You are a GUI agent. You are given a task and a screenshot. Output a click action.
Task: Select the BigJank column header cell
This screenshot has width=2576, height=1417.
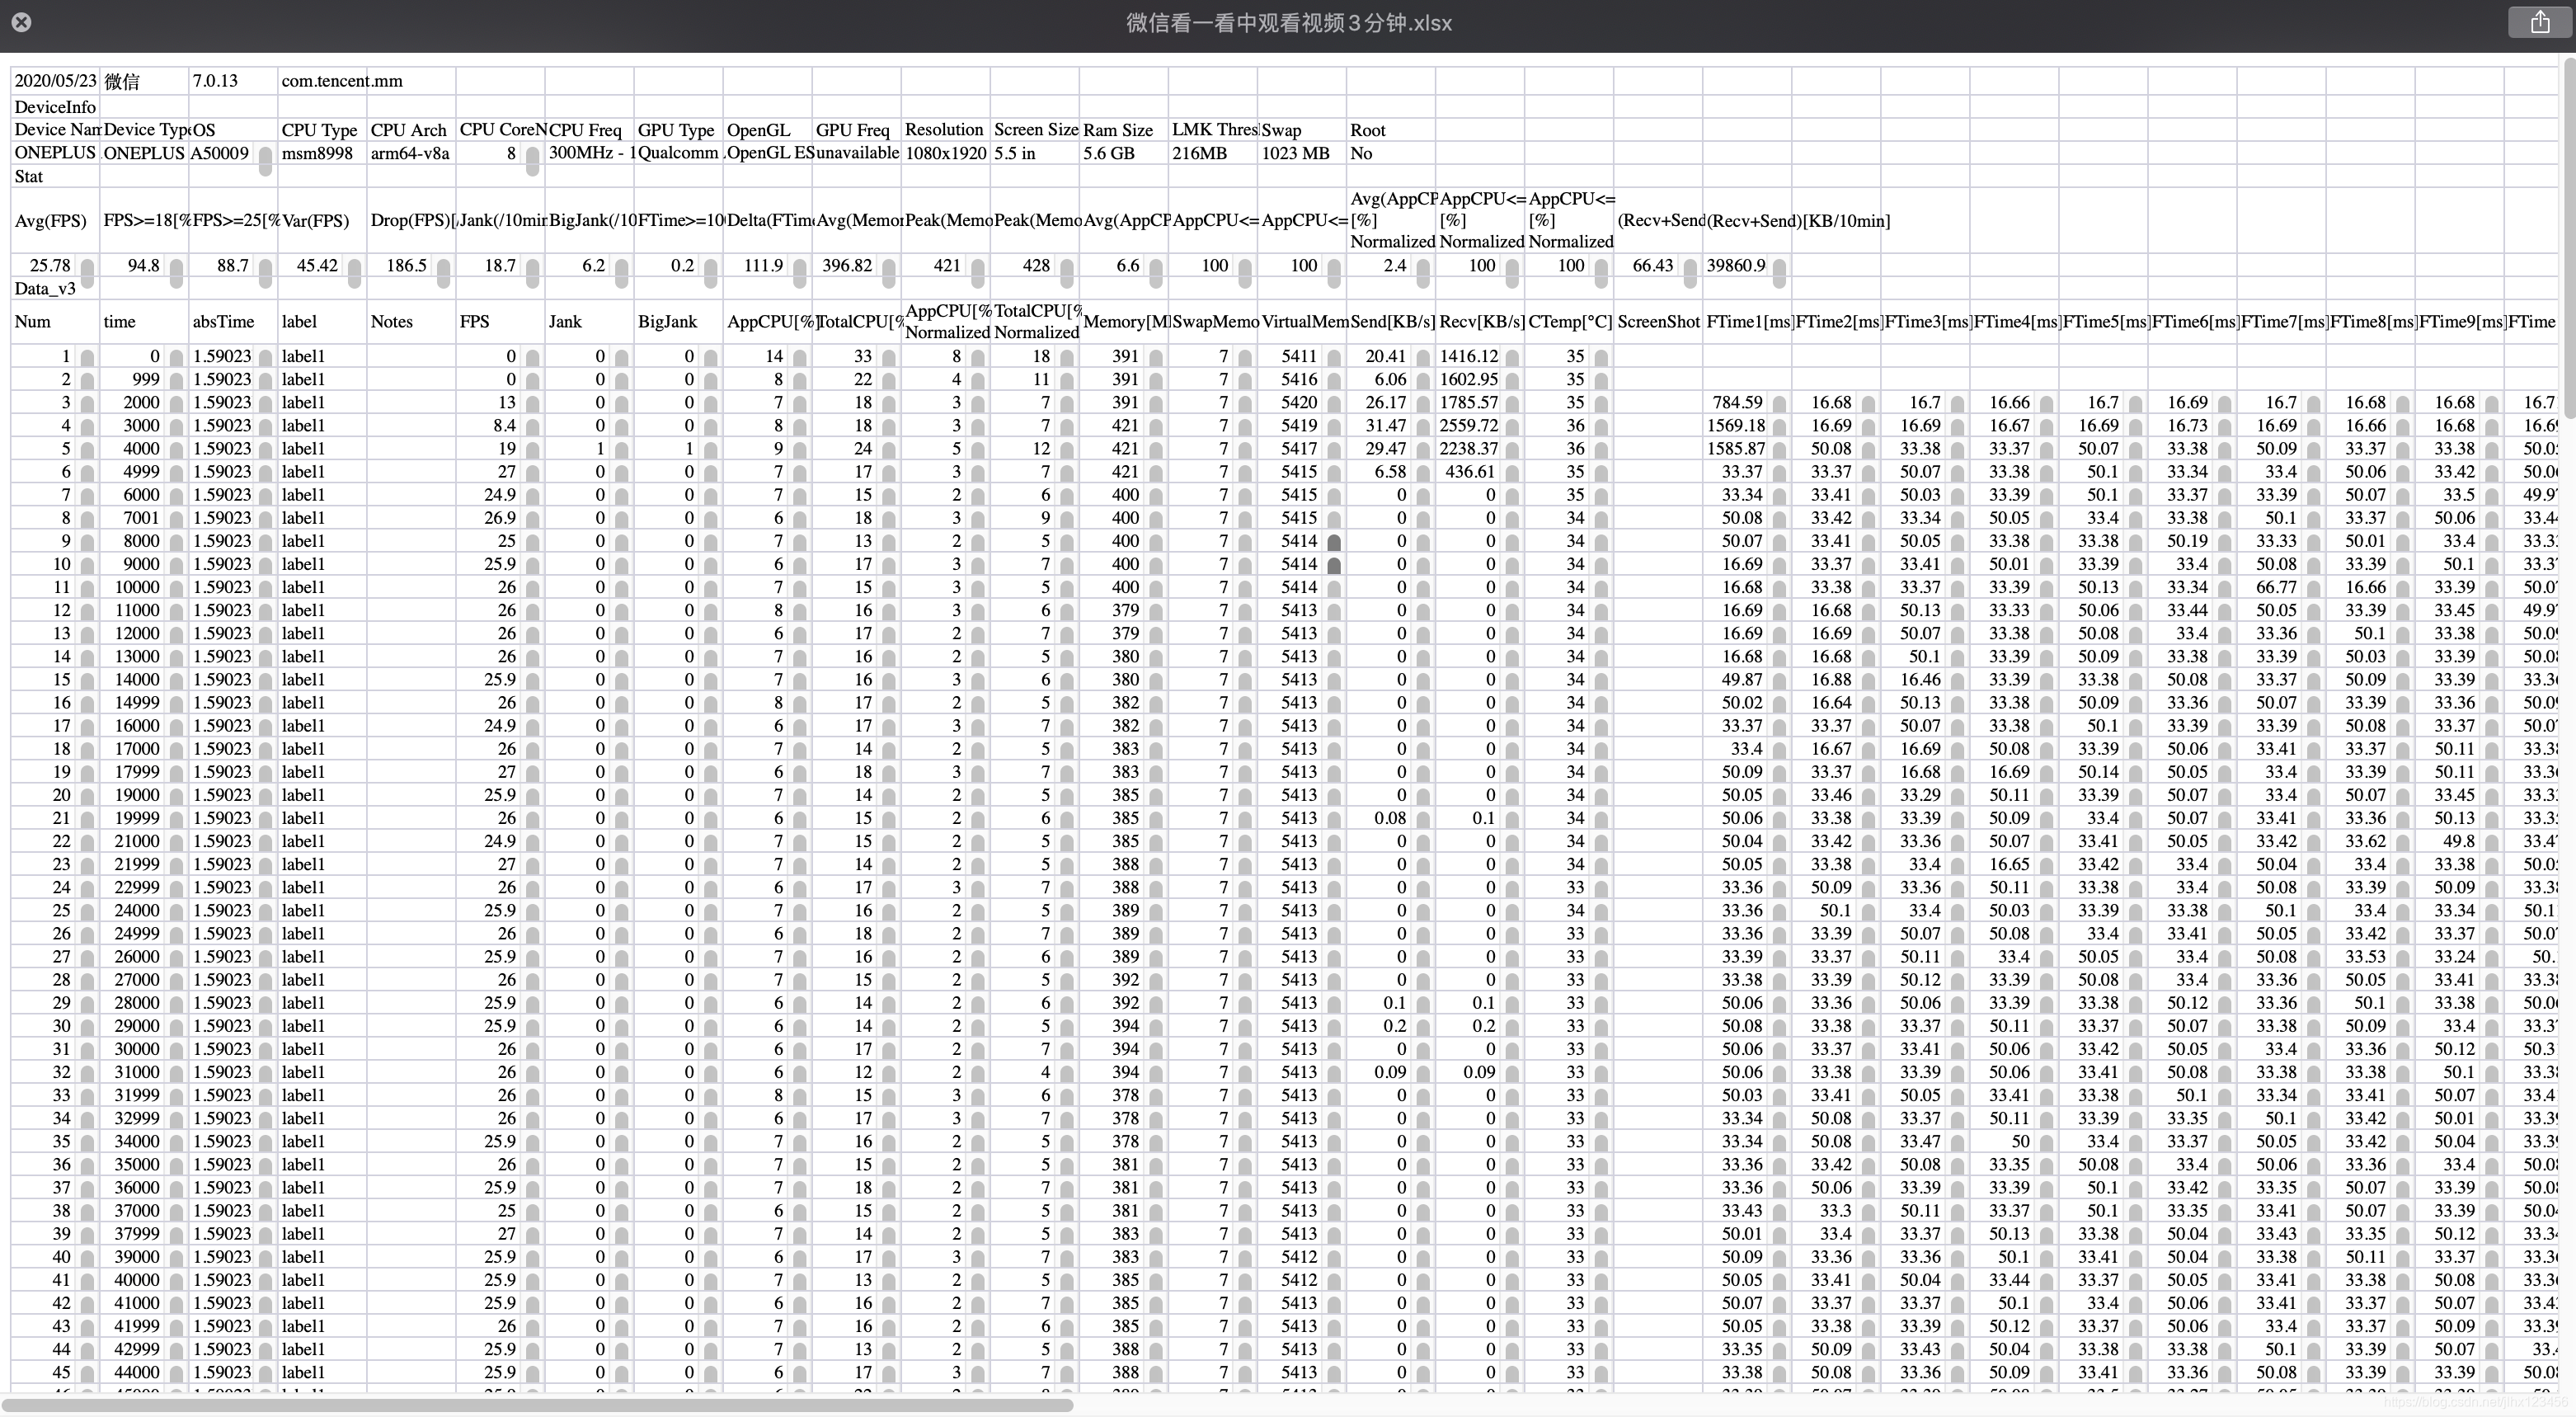[x=667, y=321]
